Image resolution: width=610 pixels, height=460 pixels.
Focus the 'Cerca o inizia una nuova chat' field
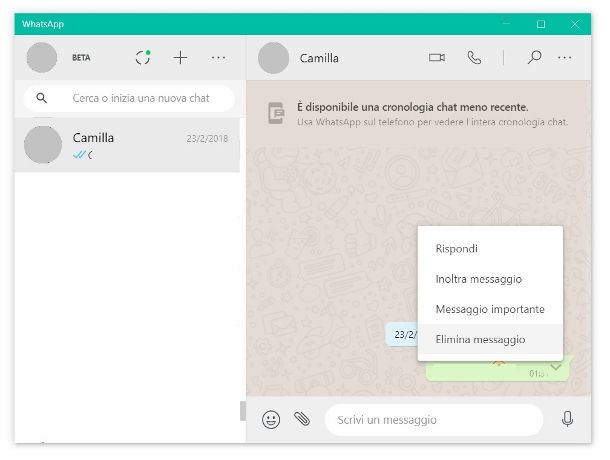pos(130,98)
